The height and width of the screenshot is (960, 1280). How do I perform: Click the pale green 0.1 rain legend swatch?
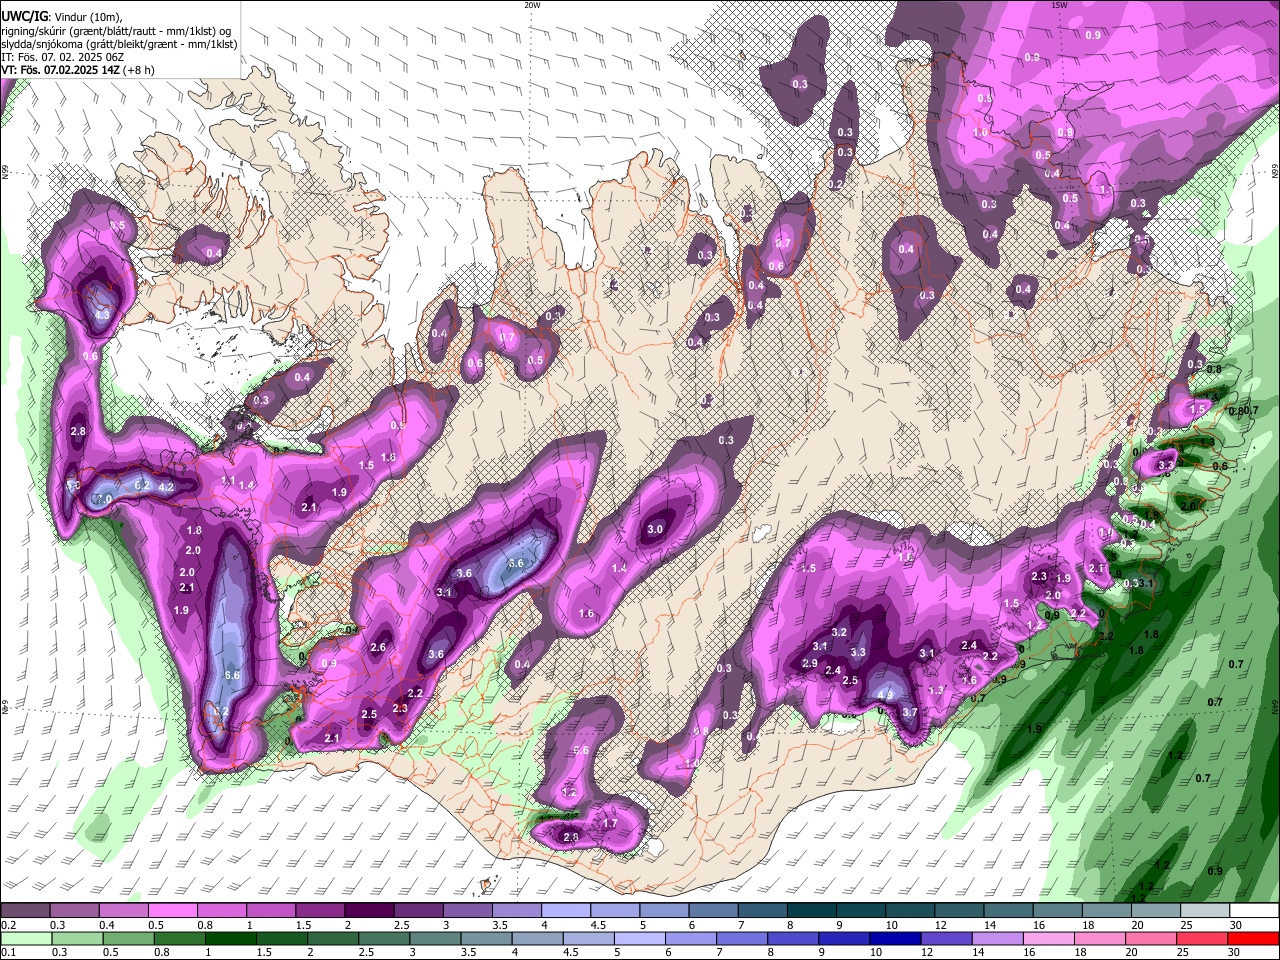[x=24, y=939]
